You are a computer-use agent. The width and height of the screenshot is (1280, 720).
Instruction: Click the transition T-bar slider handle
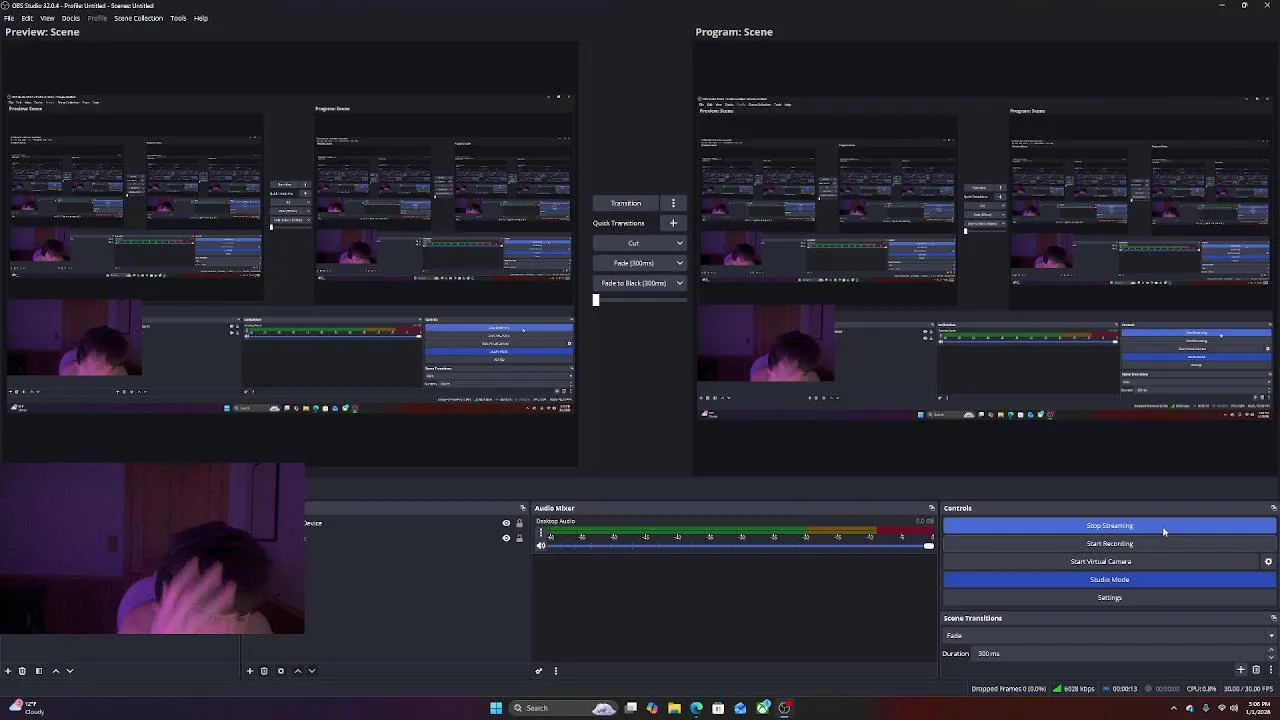(596, 299)
